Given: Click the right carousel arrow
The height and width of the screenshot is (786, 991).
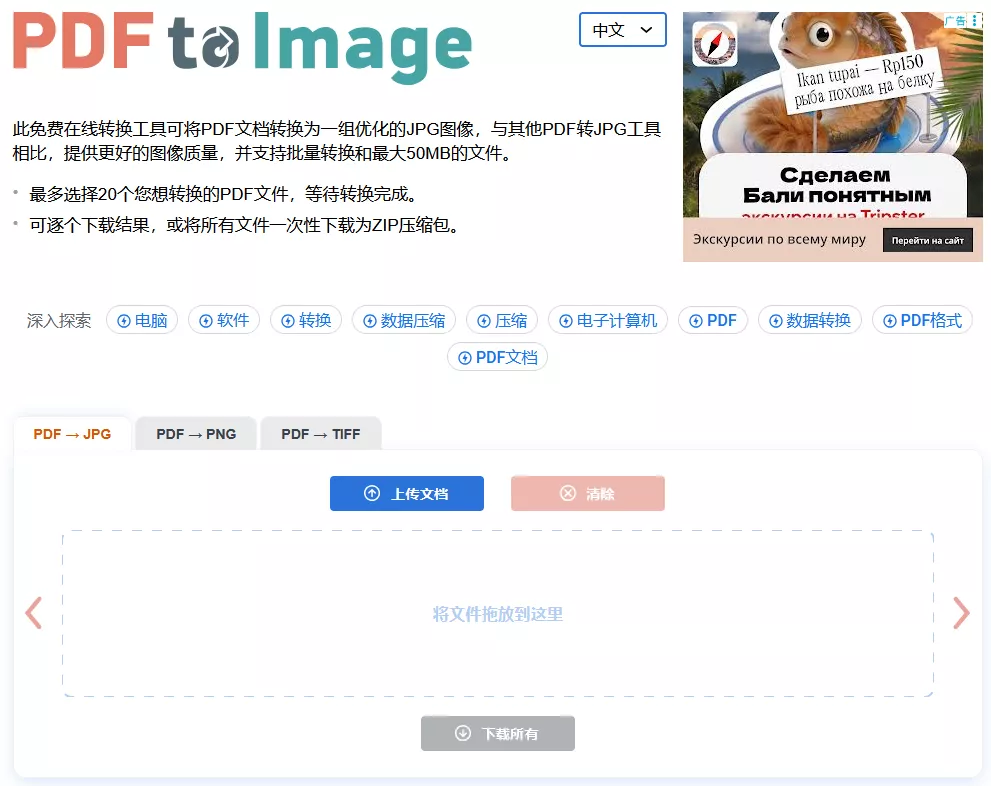Looking at the screenshot, I should click(x=961, y=613).
